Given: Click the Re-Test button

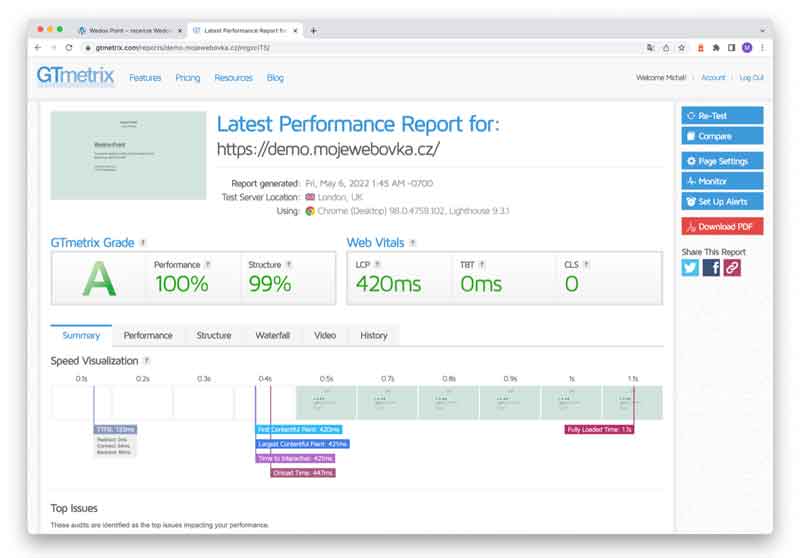Looking at the screenshot, I should tap(722, 116).
